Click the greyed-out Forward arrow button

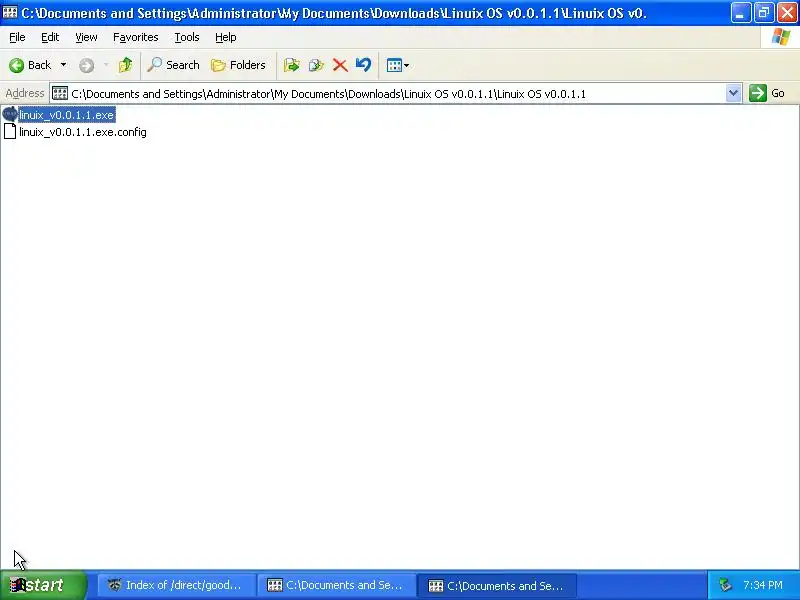pos(86,65)
